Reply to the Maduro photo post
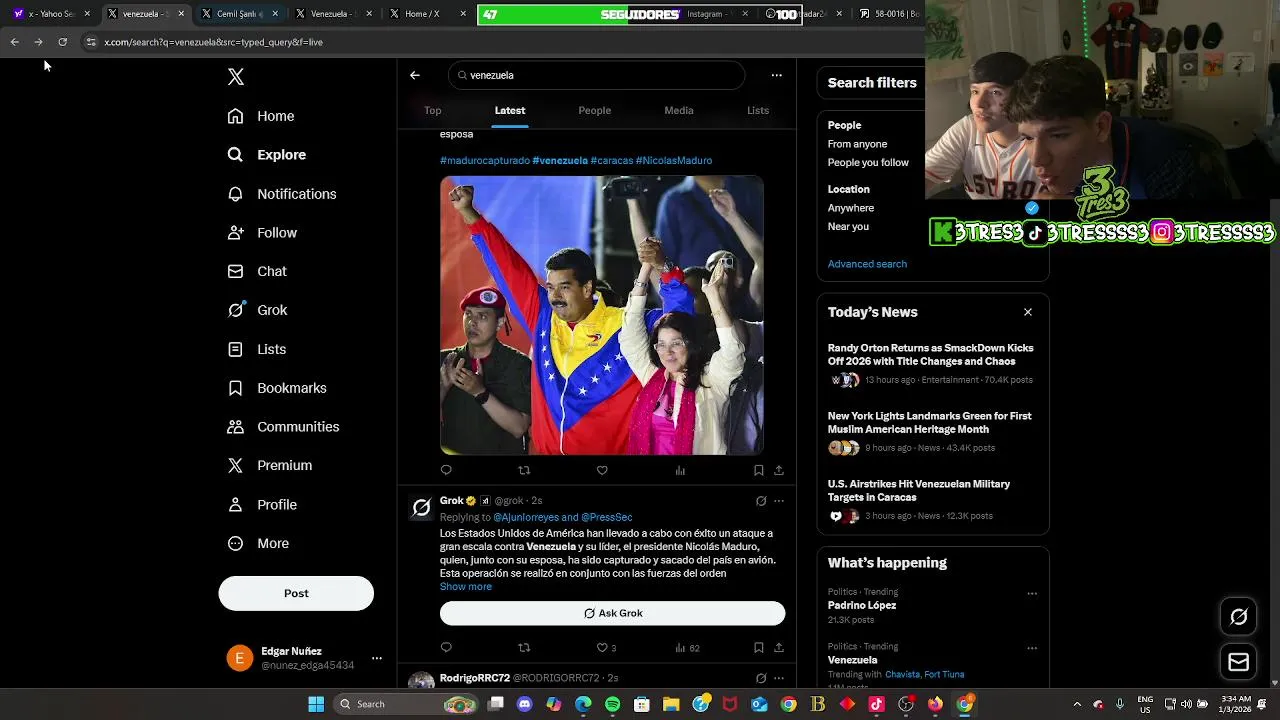The height and width of the screenshot is (720, 1280). 446,470
